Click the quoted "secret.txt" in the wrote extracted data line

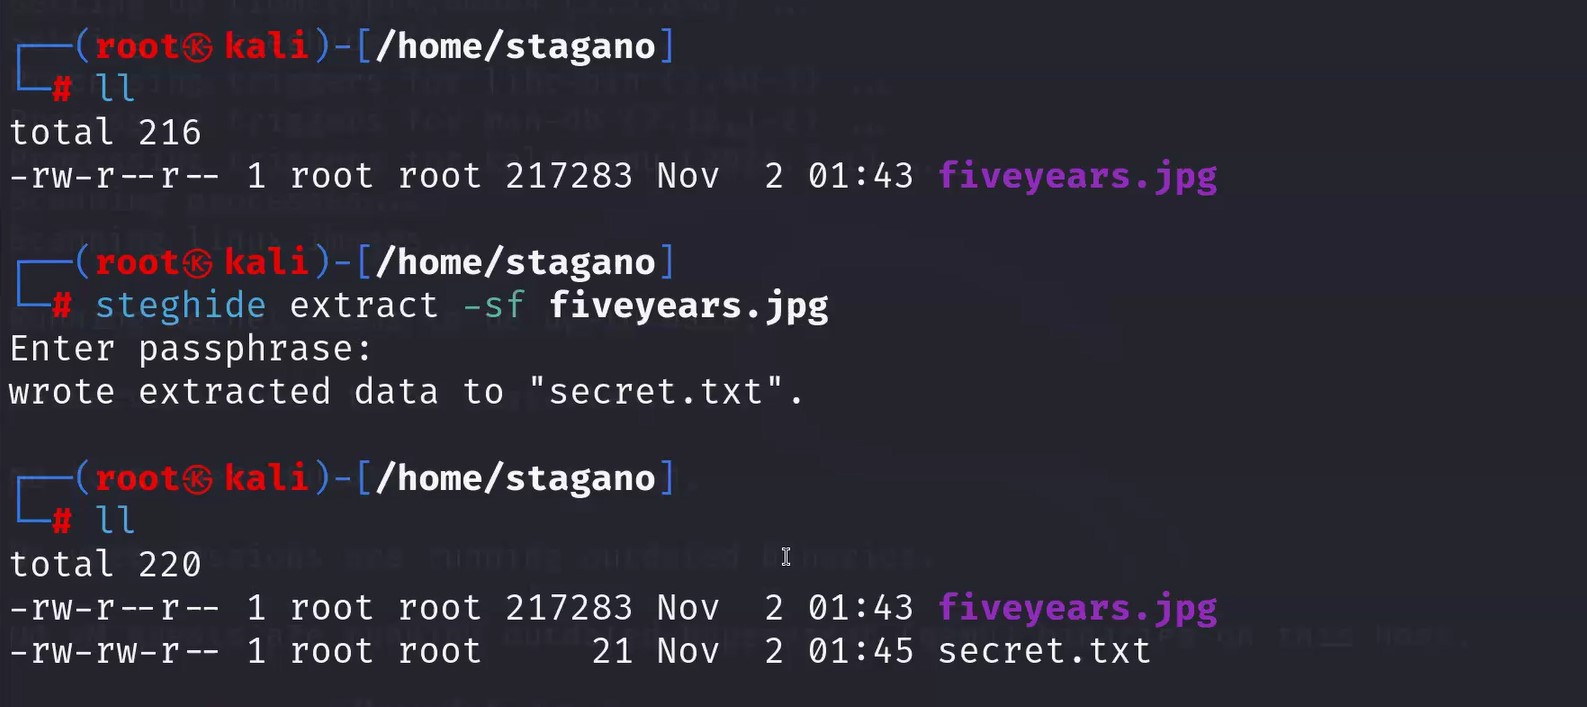(656, 392)
